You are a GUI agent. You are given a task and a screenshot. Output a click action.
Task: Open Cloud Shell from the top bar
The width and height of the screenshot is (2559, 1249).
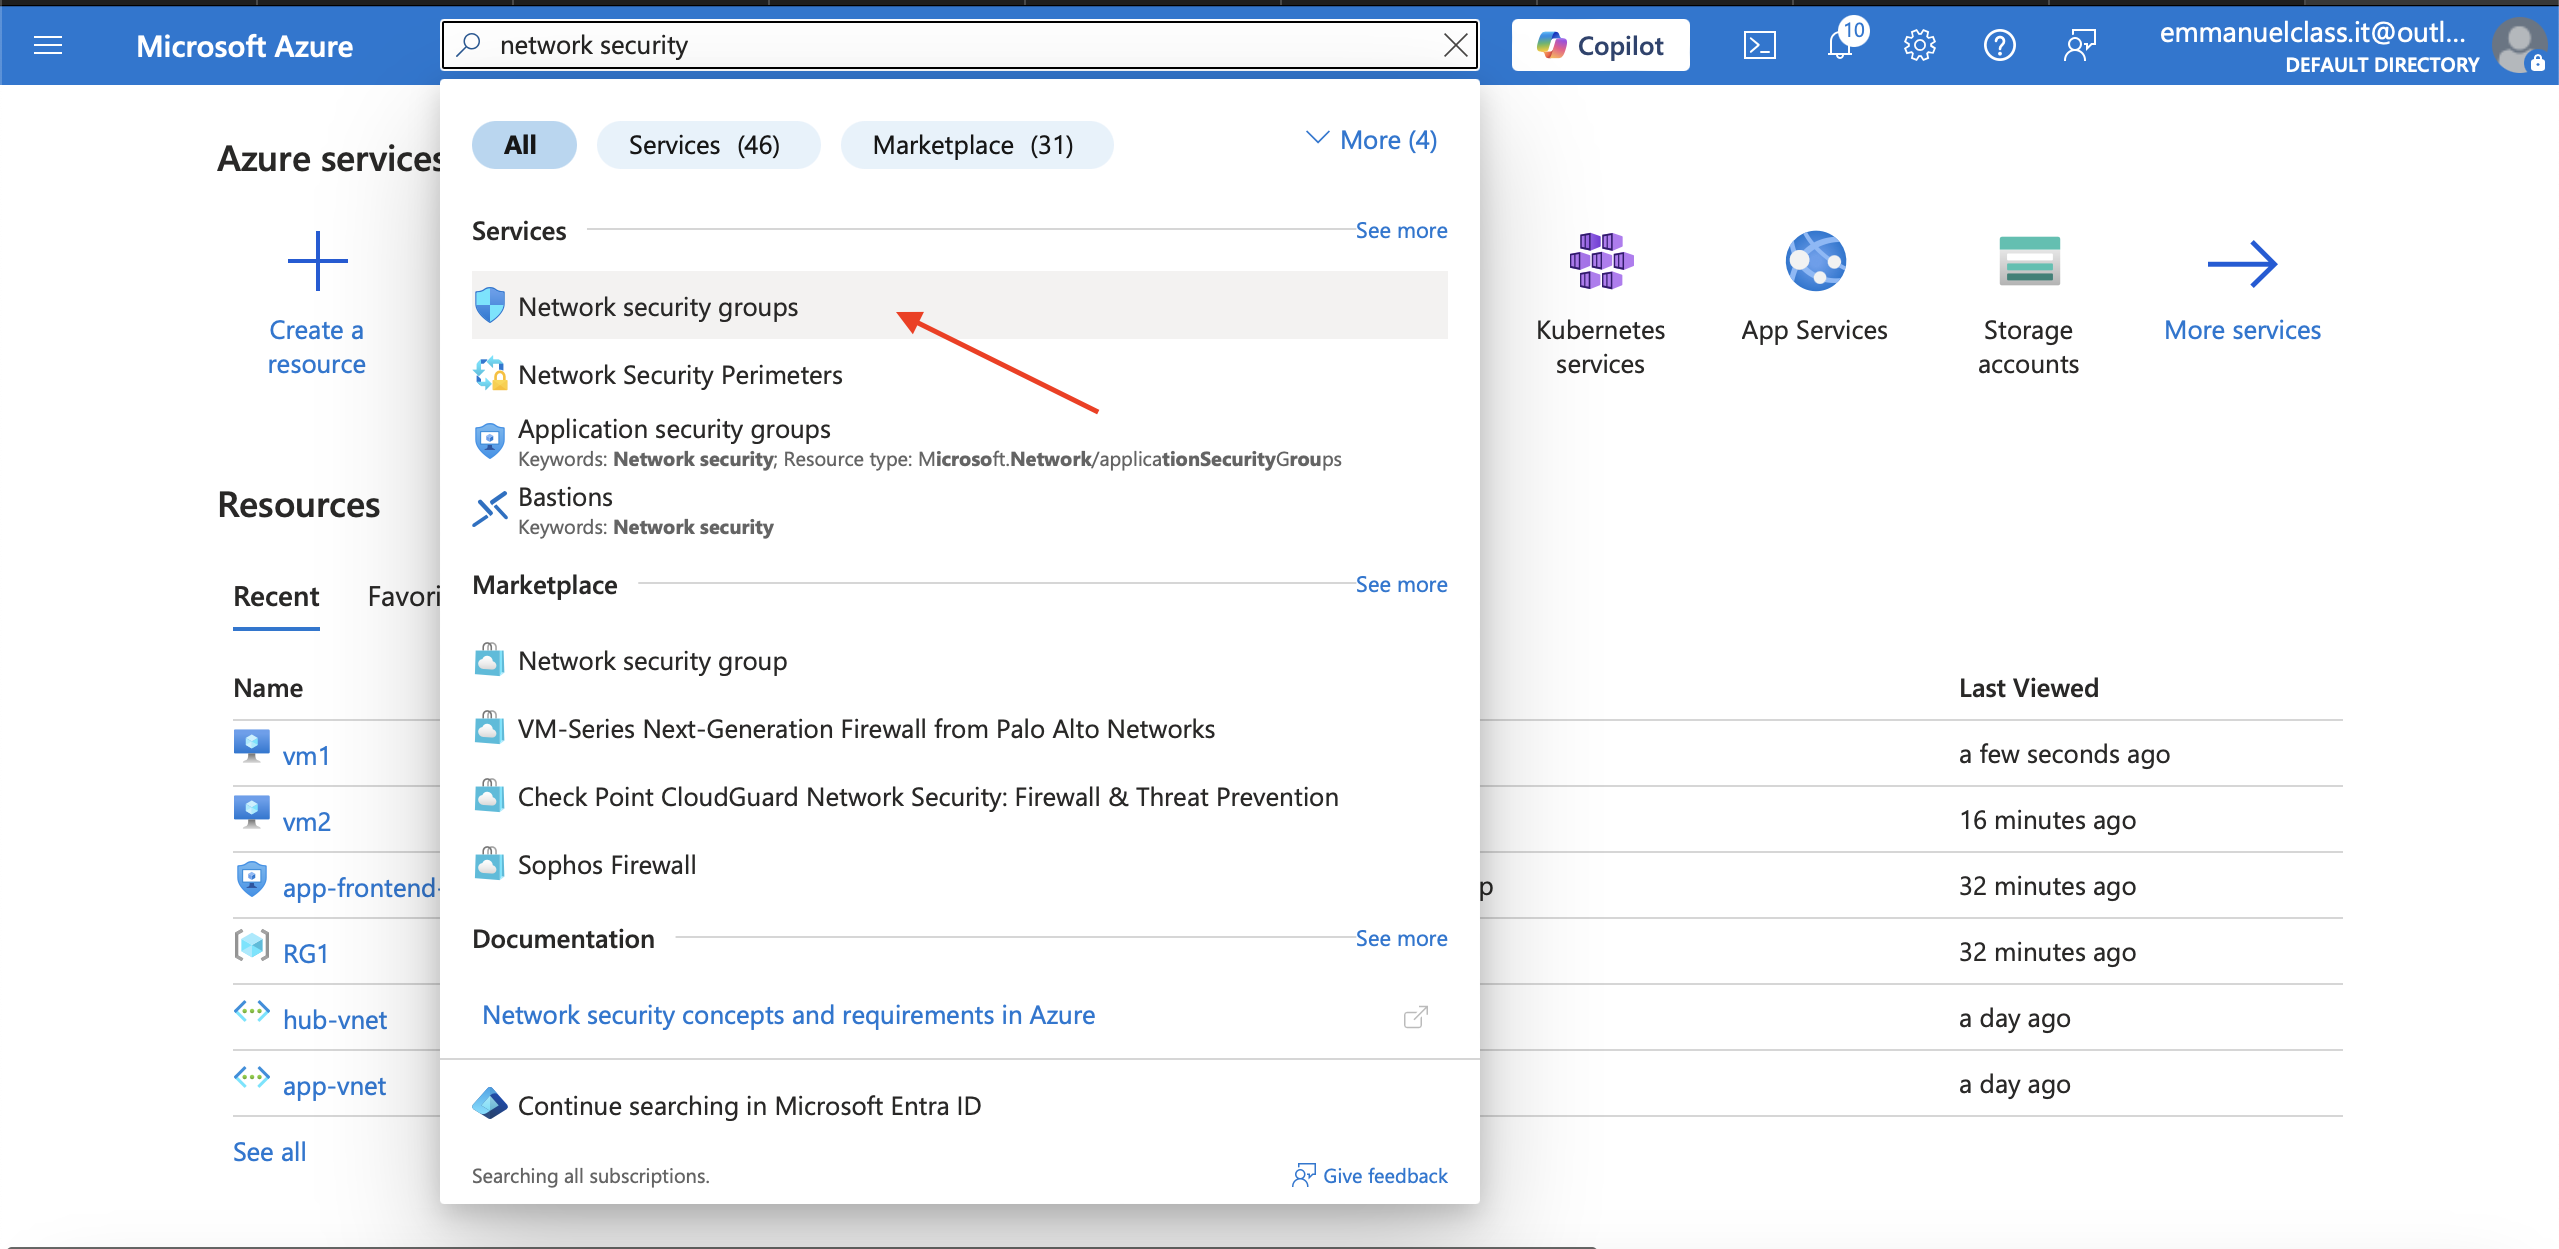pos(1759,46)
